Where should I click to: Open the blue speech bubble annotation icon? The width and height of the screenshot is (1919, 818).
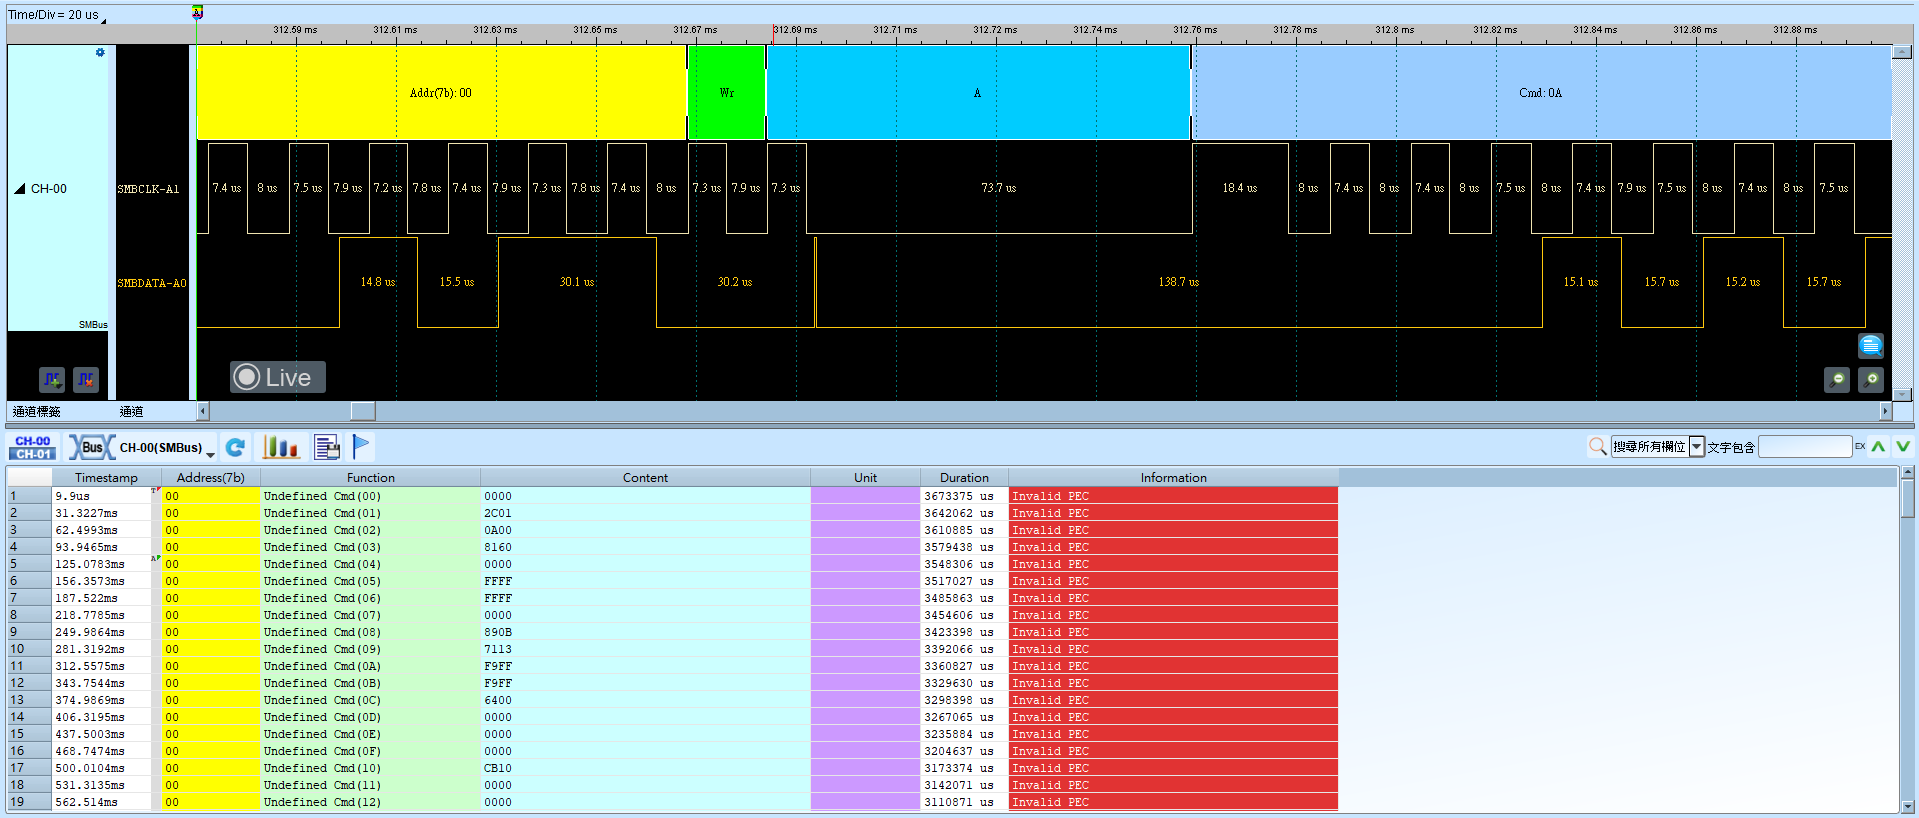[x=1871, y=346]
